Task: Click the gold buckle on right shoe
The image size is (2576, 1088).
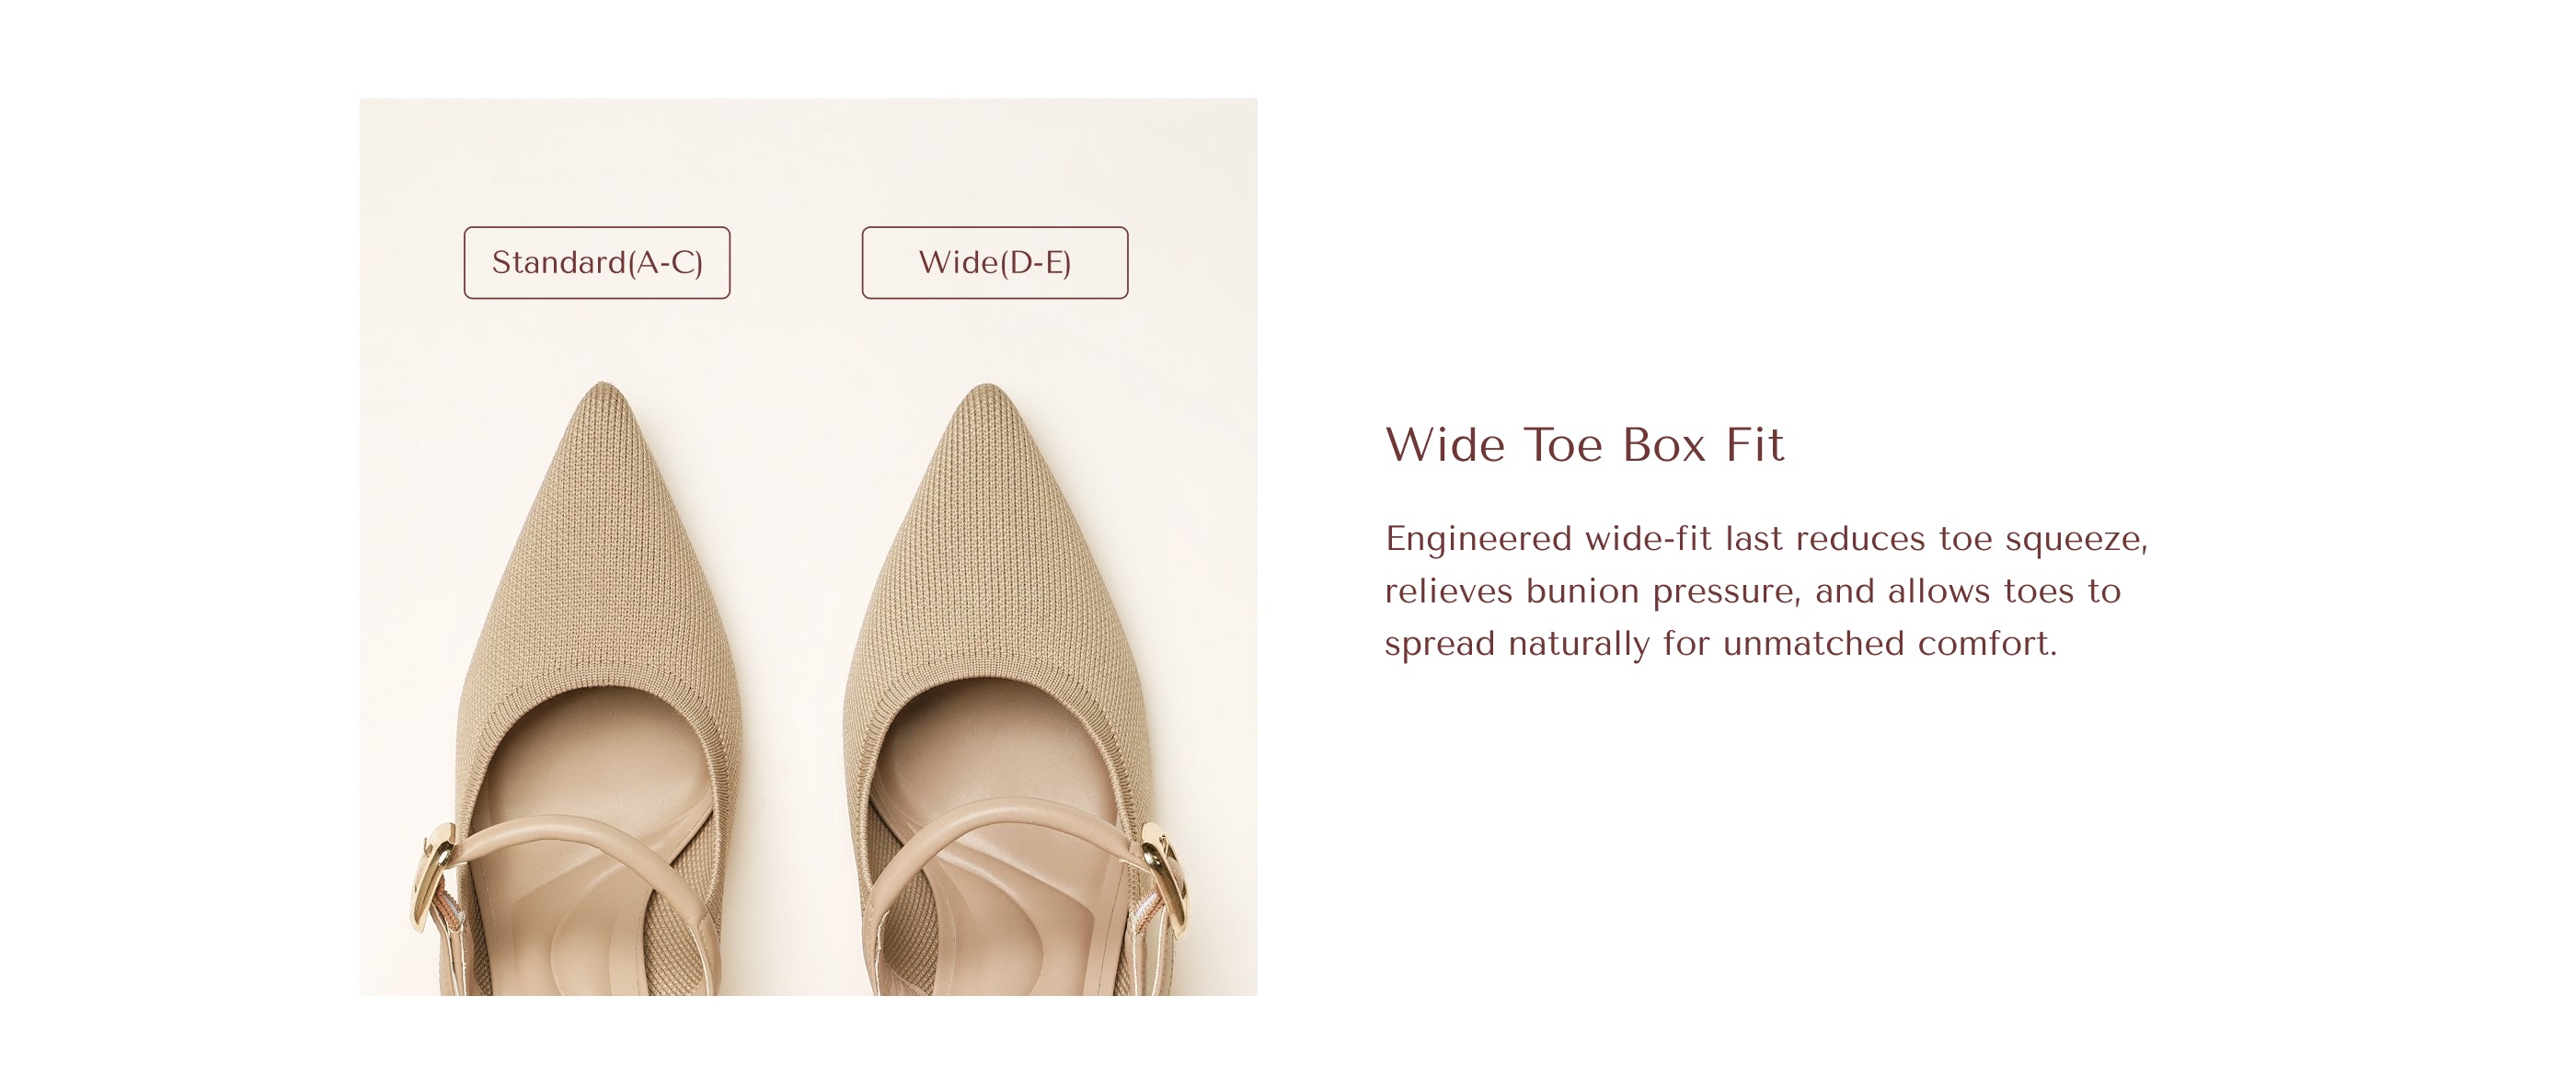Action: point(1166,880)
